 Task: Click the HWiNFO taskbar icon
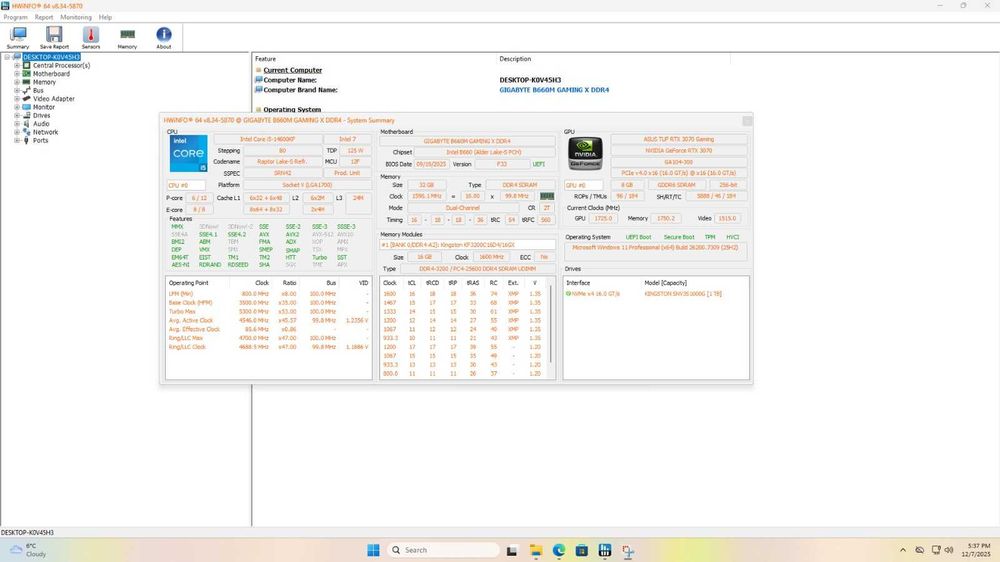pos(605,550)
